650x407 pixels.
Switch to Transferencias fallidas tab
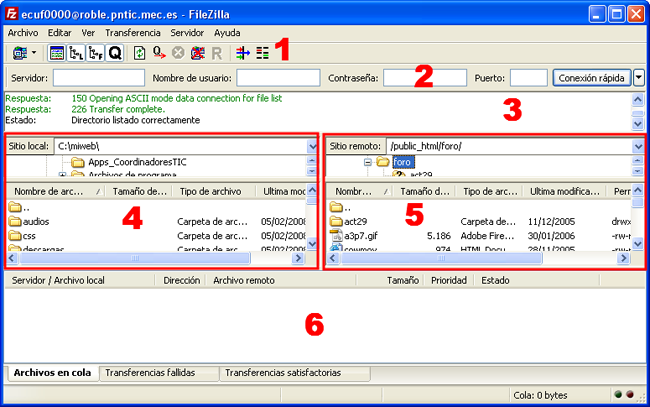(x=157, y=373)
